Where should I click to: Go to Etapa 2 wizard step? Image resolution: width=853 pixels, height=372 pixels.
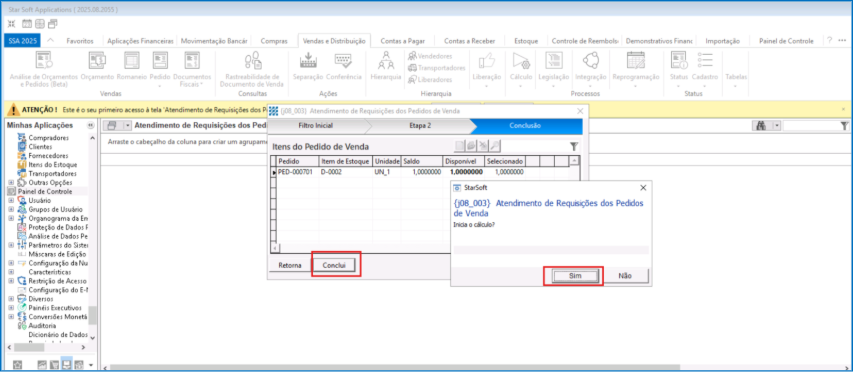(x=420, y=126)
